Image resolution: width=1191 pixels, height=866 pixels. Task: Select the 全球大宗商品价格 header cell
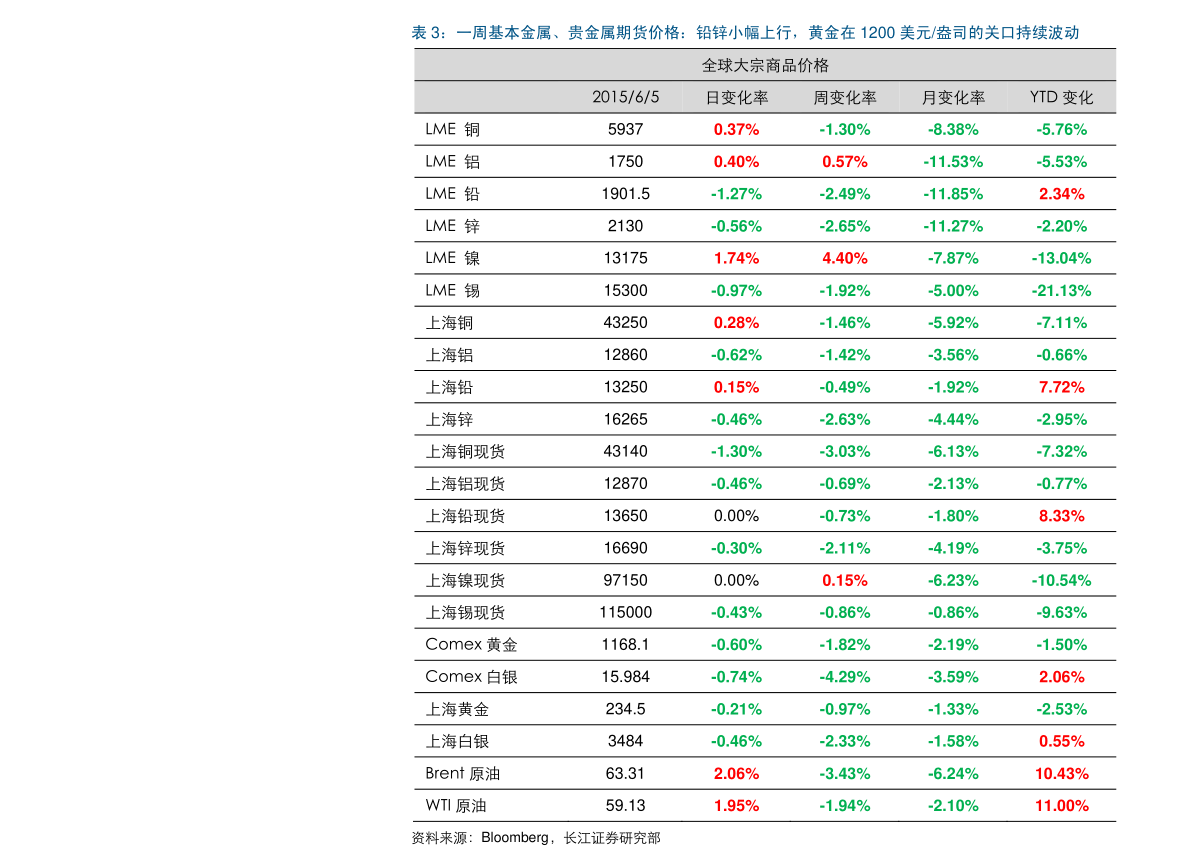pyautogui.click(x=765, y=65)
